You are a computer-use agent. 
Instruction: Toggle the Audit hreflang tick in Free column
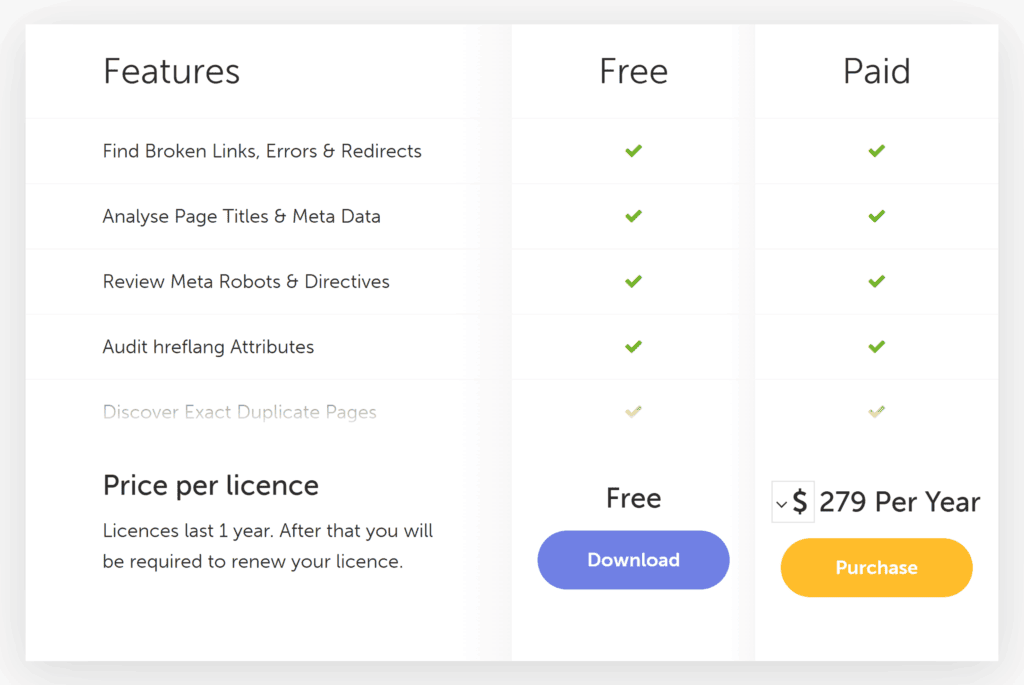point(633,346)
